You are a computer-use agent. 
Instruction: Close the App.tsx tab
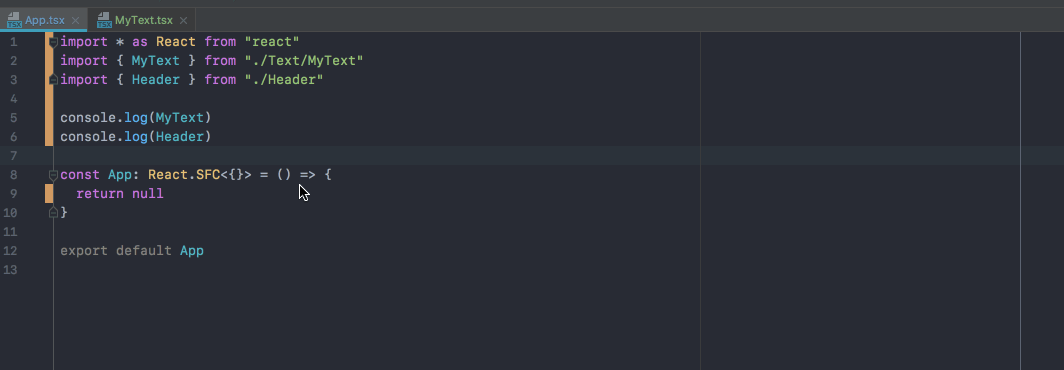click(75, 21)
